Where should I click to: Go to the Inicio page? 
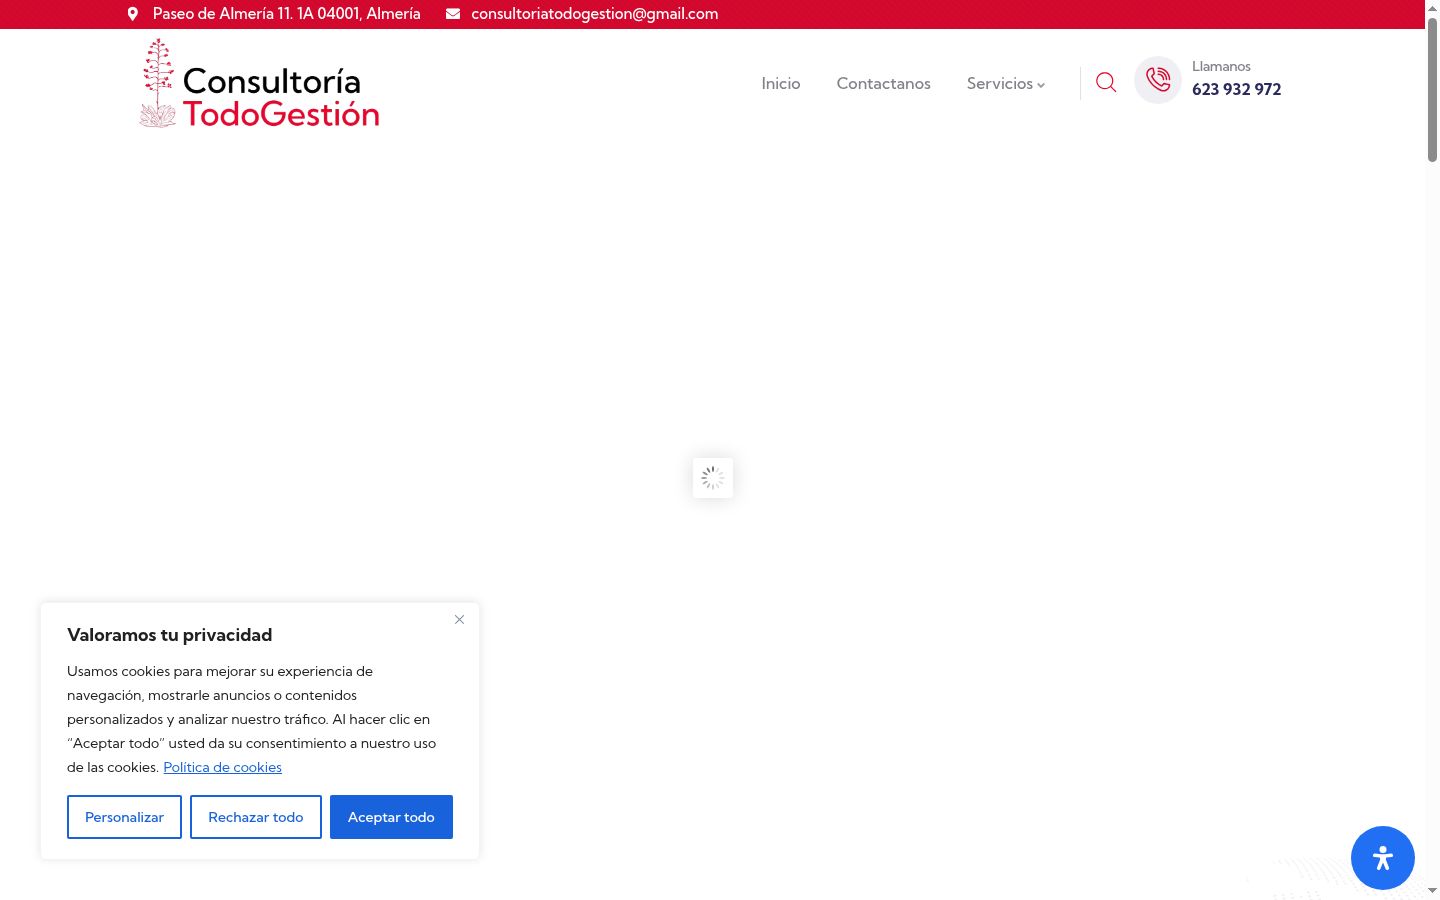pos(781,84)
